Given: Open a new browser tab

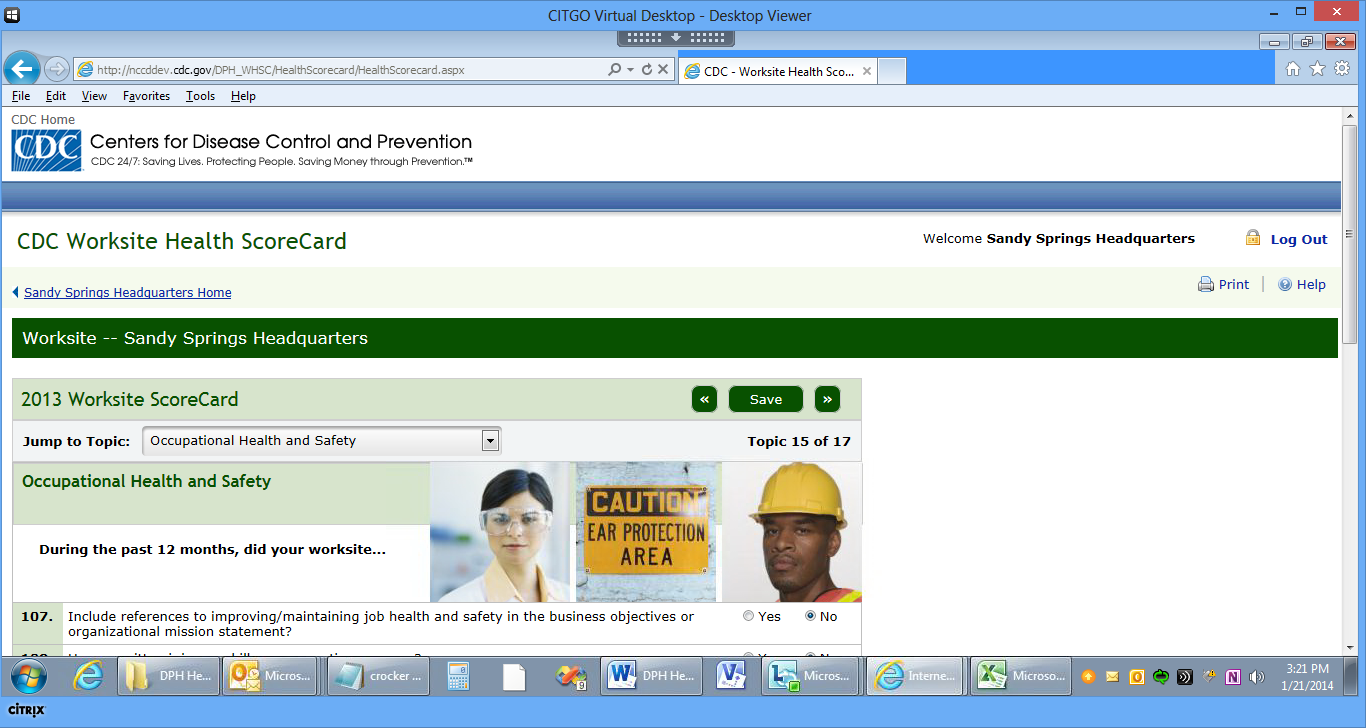Looking at the screenshot, I should coord(892,71).
